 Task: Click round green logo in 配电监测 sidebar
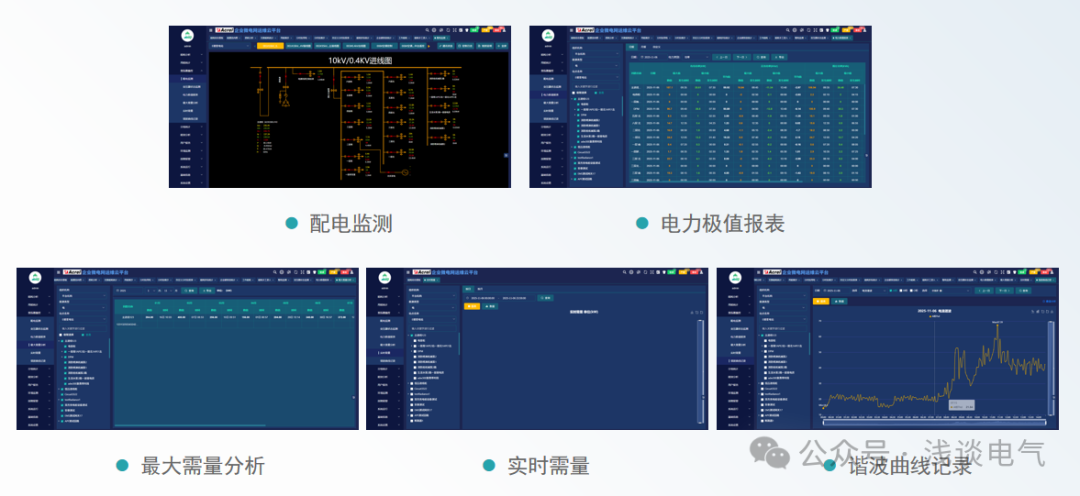point(187,36)
